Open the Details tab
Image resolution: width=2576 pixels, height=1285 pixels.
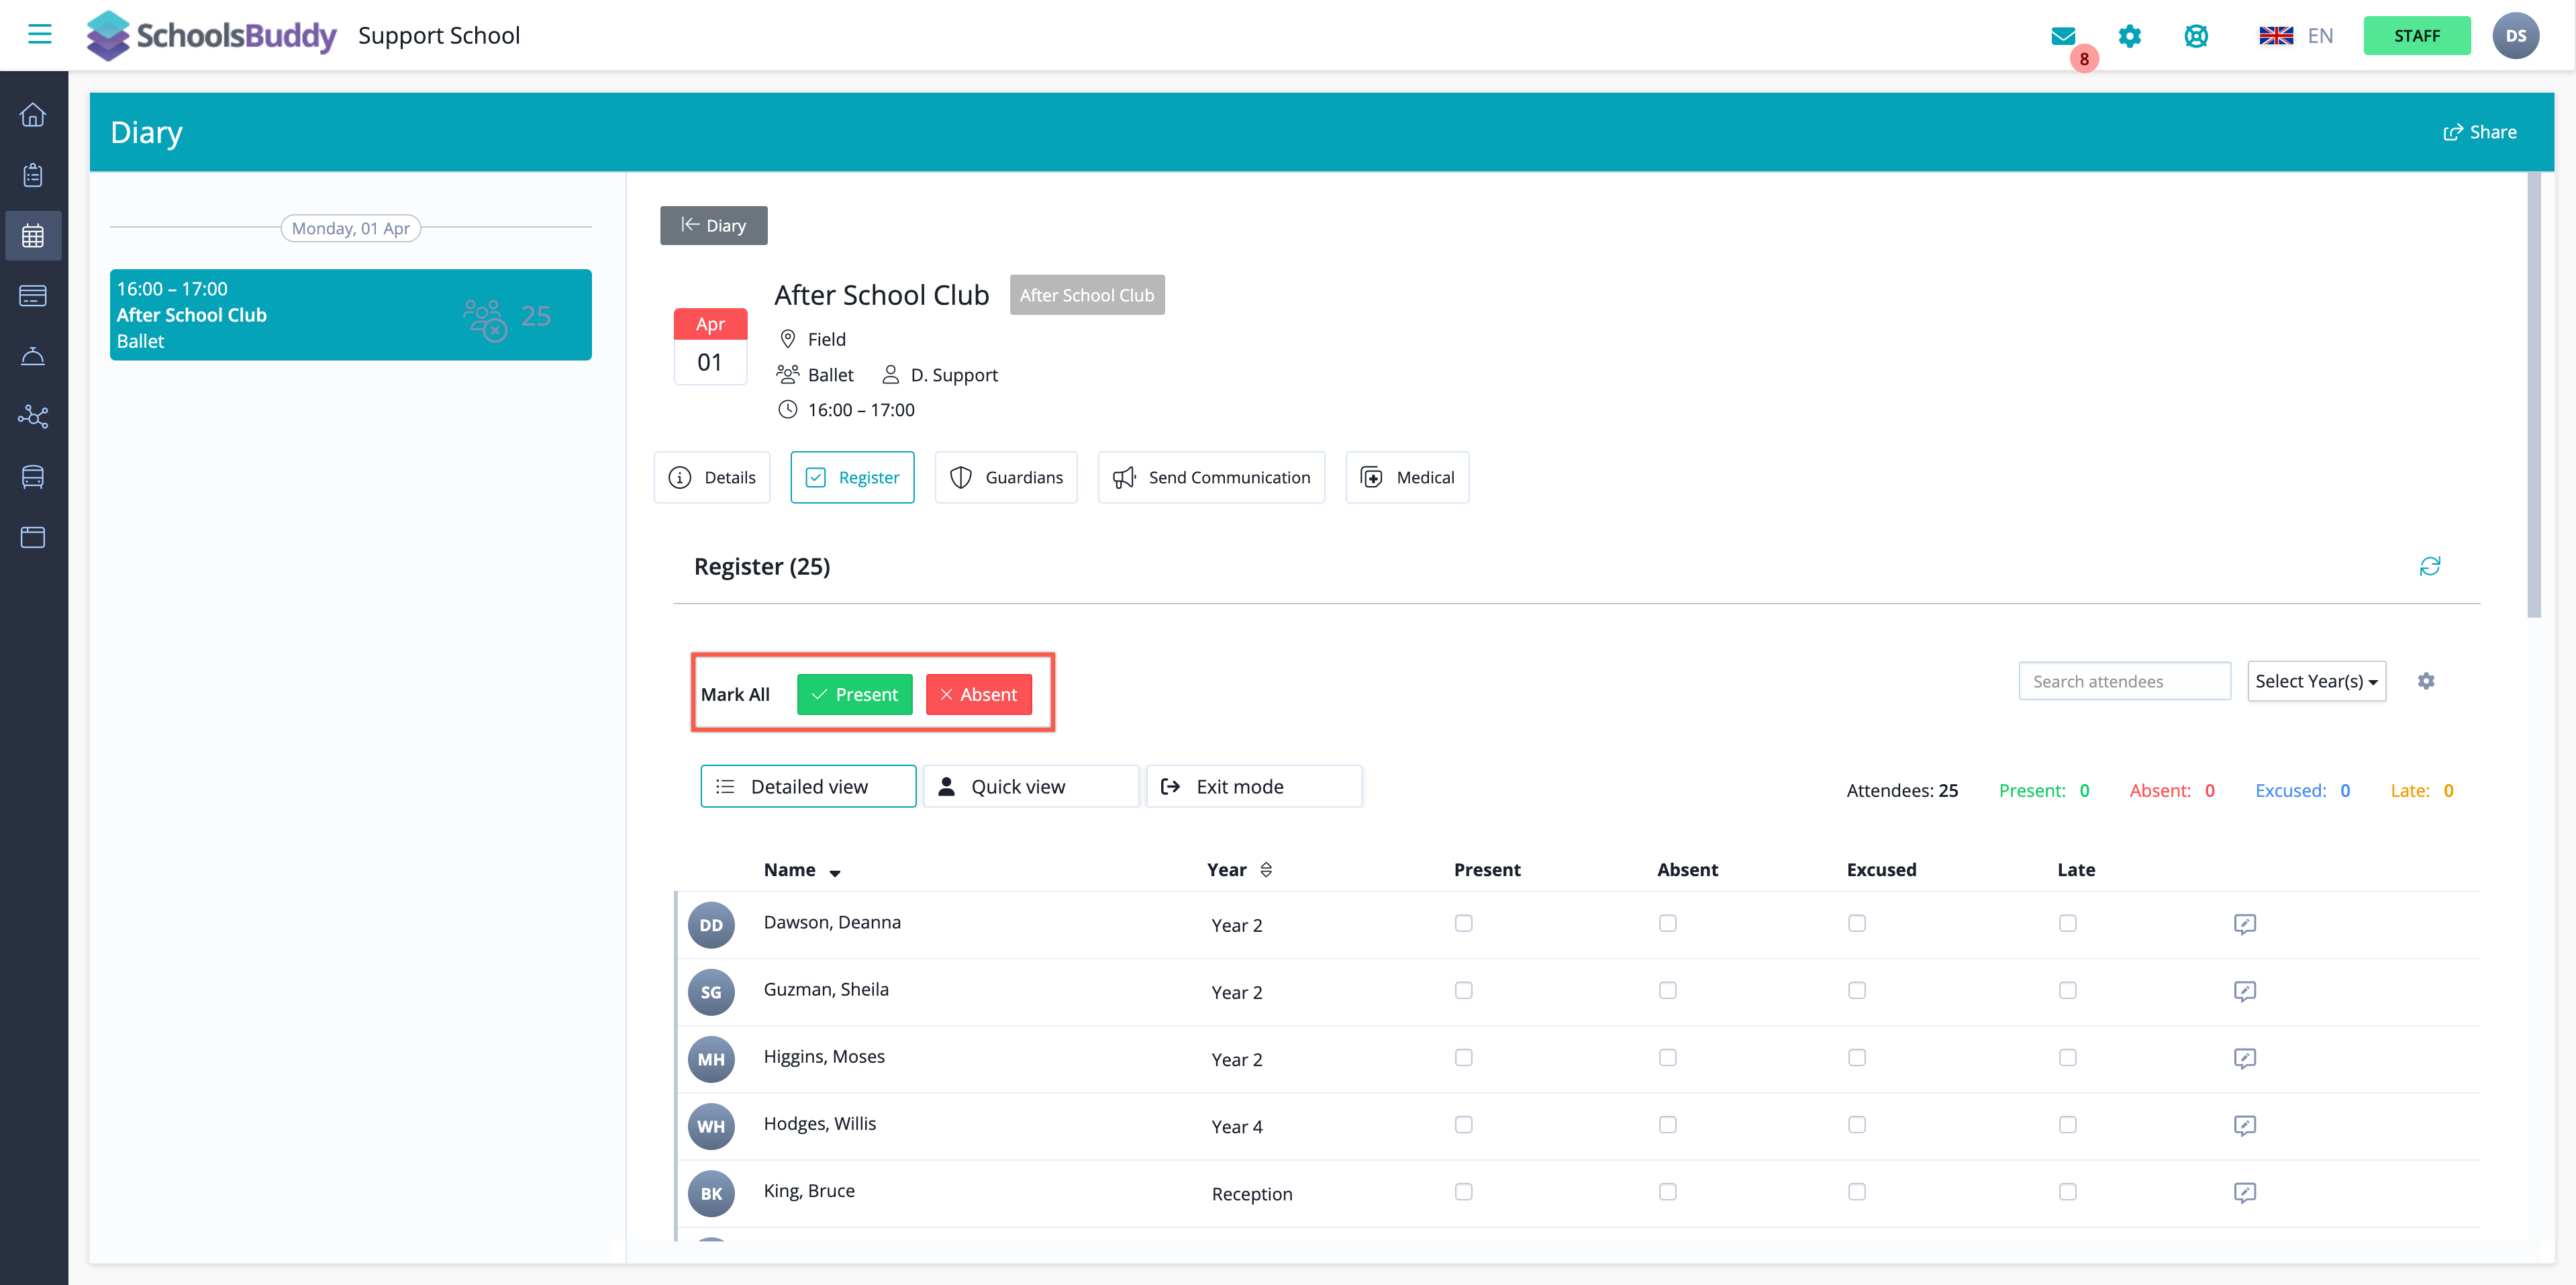(712, 477)
